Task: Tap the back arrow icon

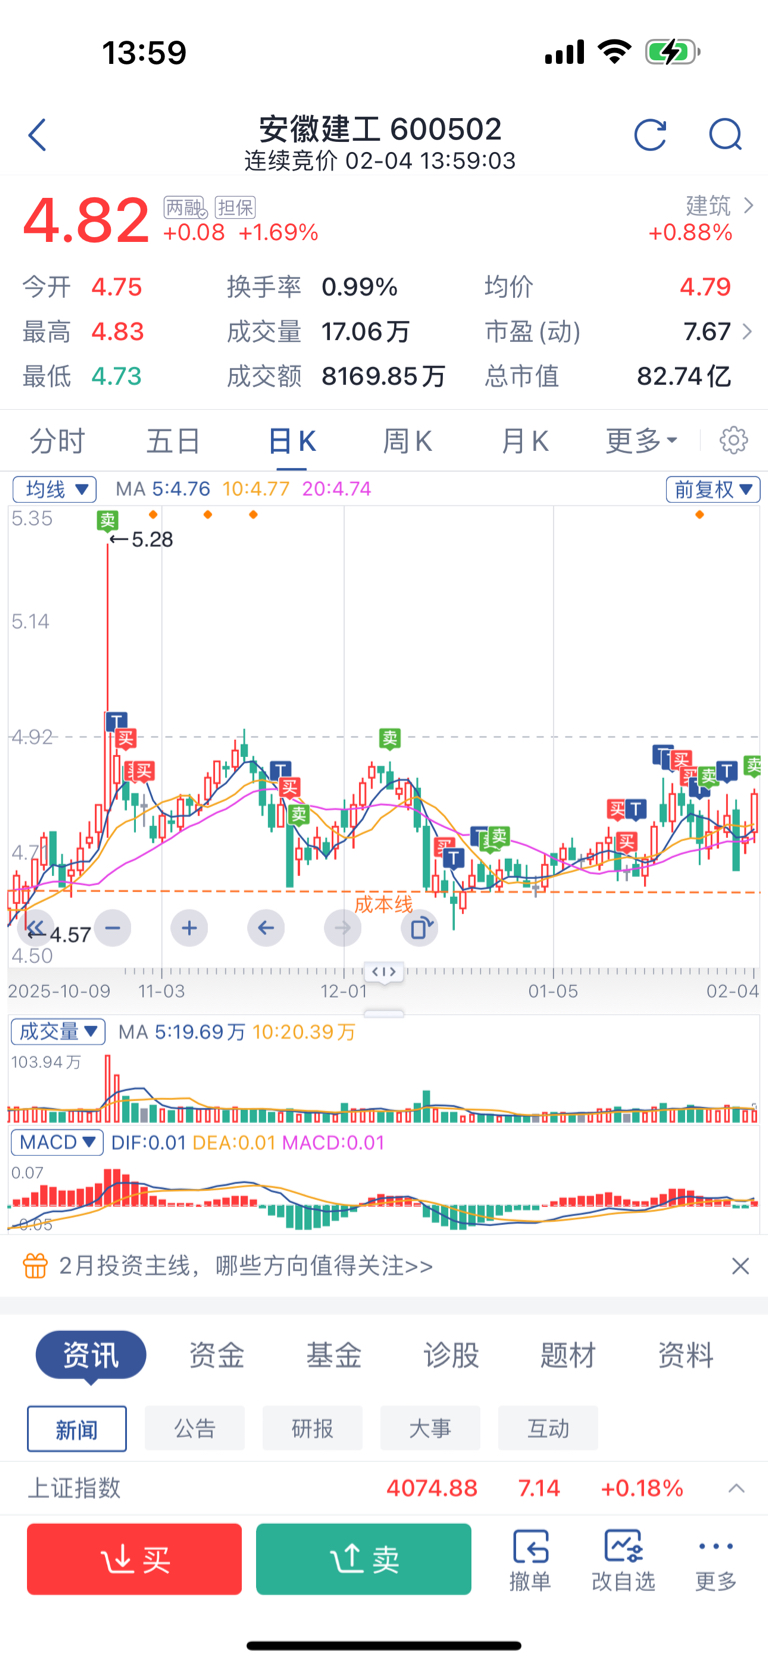Action: (38, 135)
